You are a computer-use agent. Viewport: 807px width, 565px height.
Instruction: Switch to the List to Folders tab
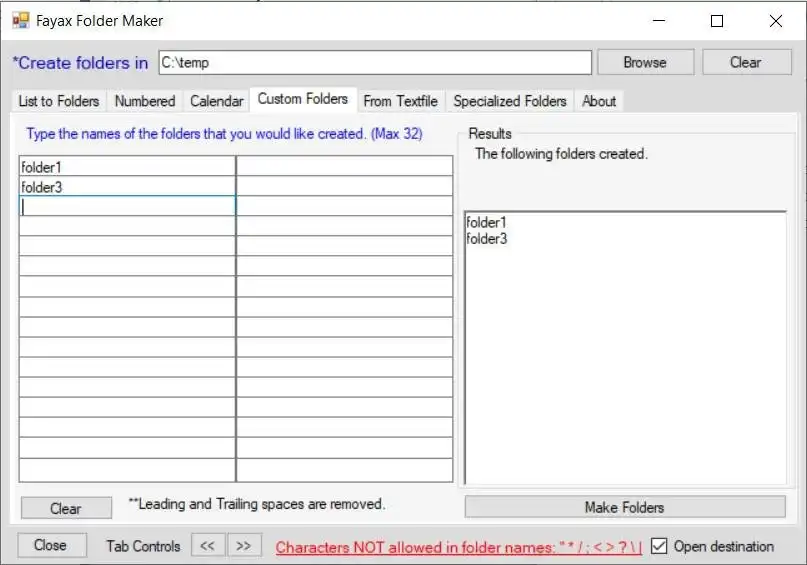[x=59, y=101]
